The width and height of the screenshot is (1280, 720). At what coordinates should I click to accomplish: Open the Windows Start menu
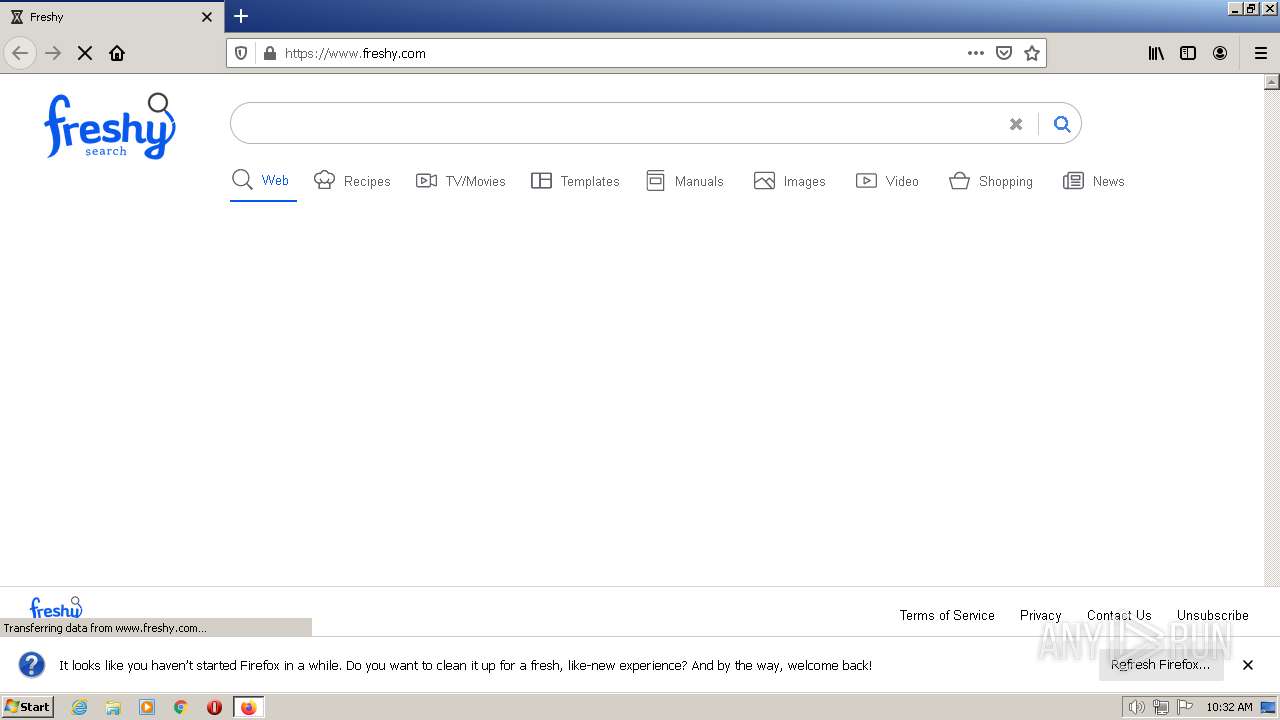tap(28, 707)
